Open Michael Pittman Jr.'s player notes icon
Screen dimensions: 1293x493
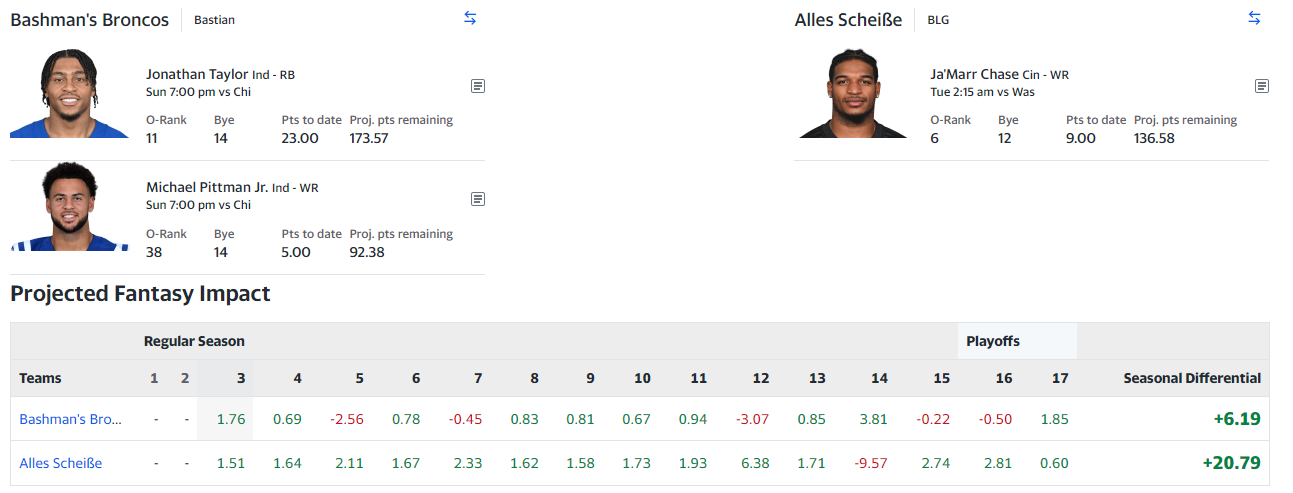(x=478, y=199)
